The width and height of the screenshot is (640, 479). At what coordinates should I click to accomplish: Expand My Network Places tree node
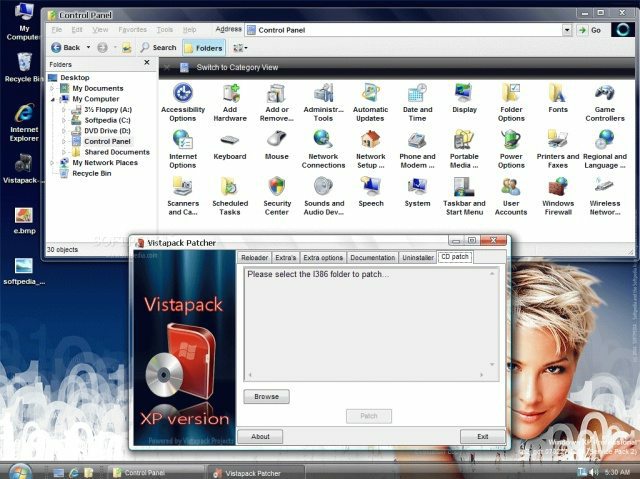click(x=52, y=162)
